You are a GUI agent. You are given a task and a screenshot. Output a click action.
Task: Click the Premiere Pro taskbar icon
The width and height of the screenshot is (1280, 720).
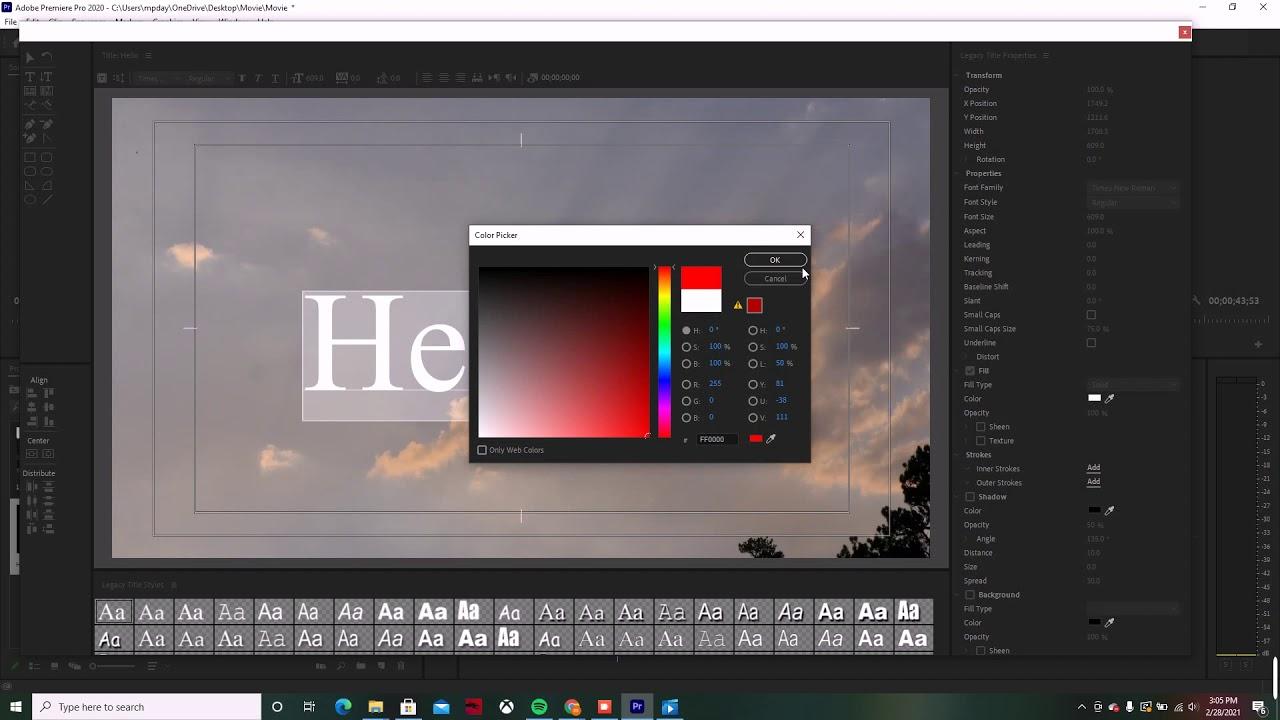tap(637, 707)
